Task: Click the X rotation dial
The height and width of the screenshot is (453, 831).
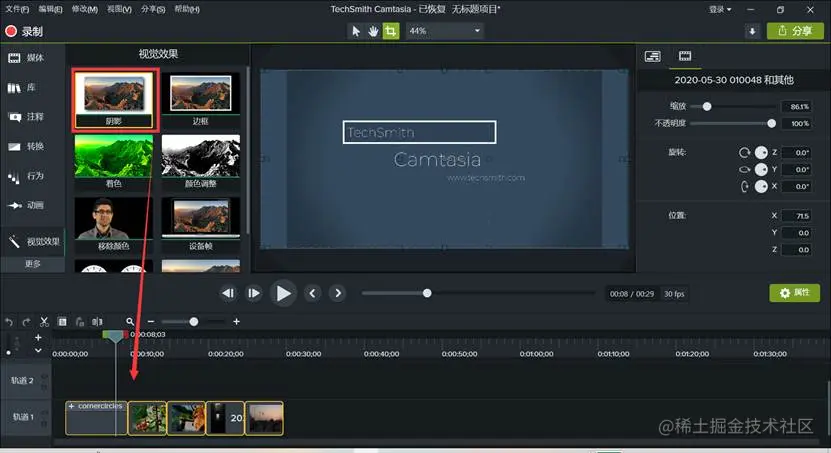Action: click(761, 186)
